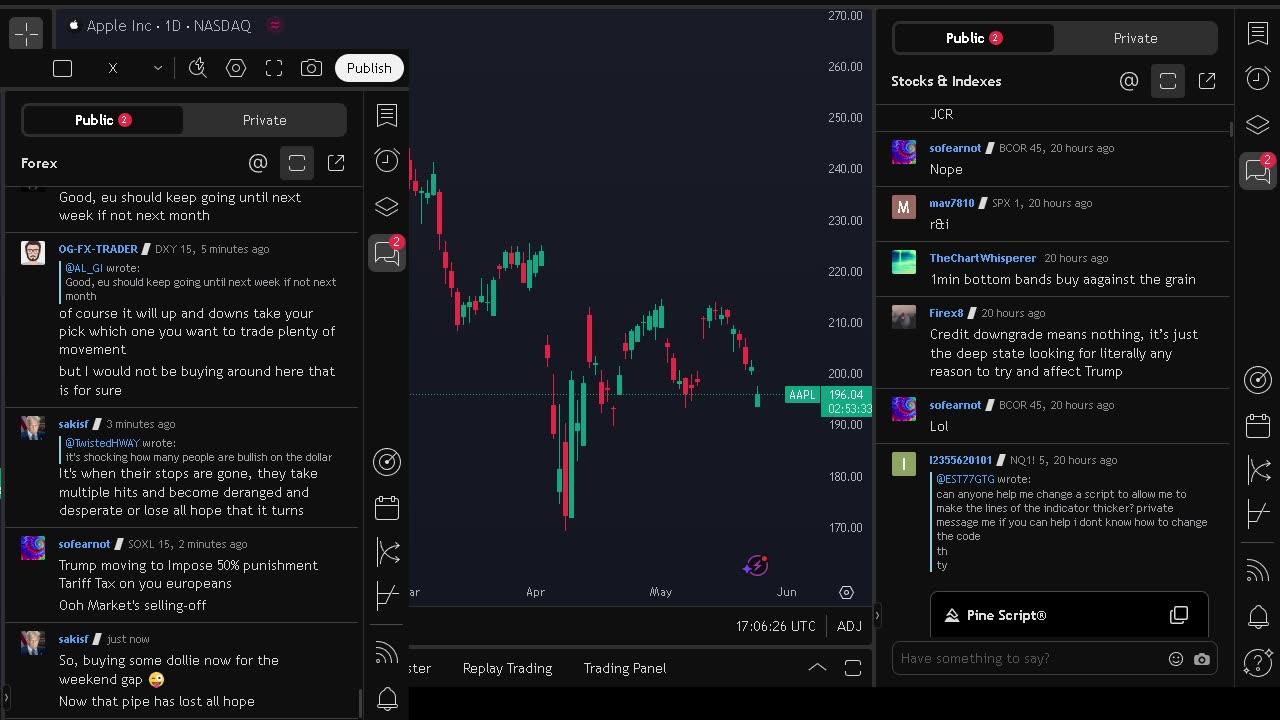
Task: Open watchlist icon in right sidebar
Action: [1258, 33]
